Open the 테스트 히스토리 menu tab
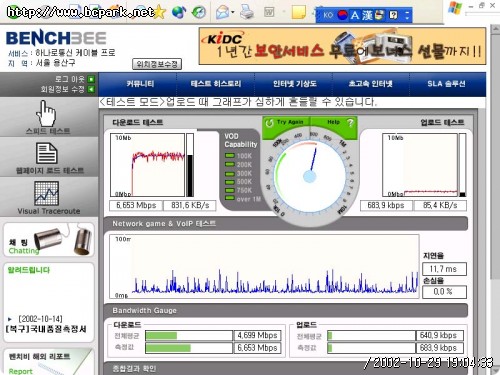 (216, 84)
